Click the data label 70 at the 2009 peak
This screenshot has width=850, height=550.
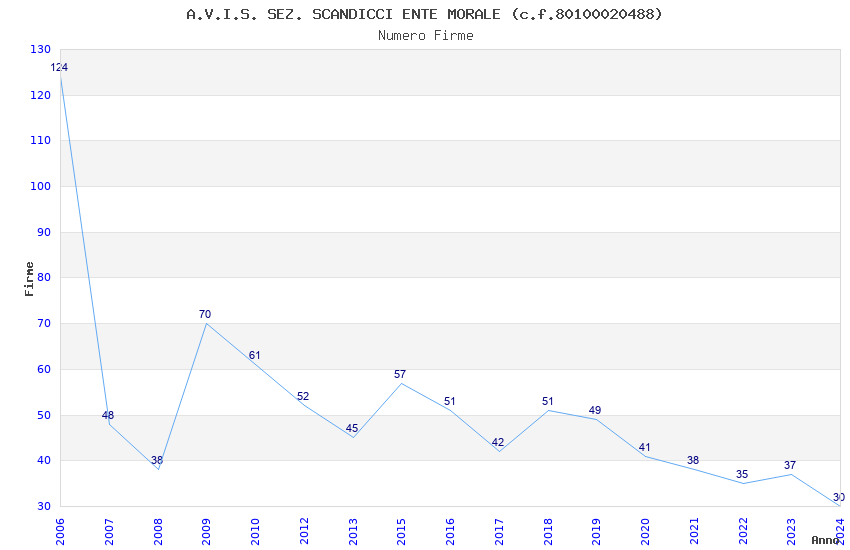click(x=205, y=314)
